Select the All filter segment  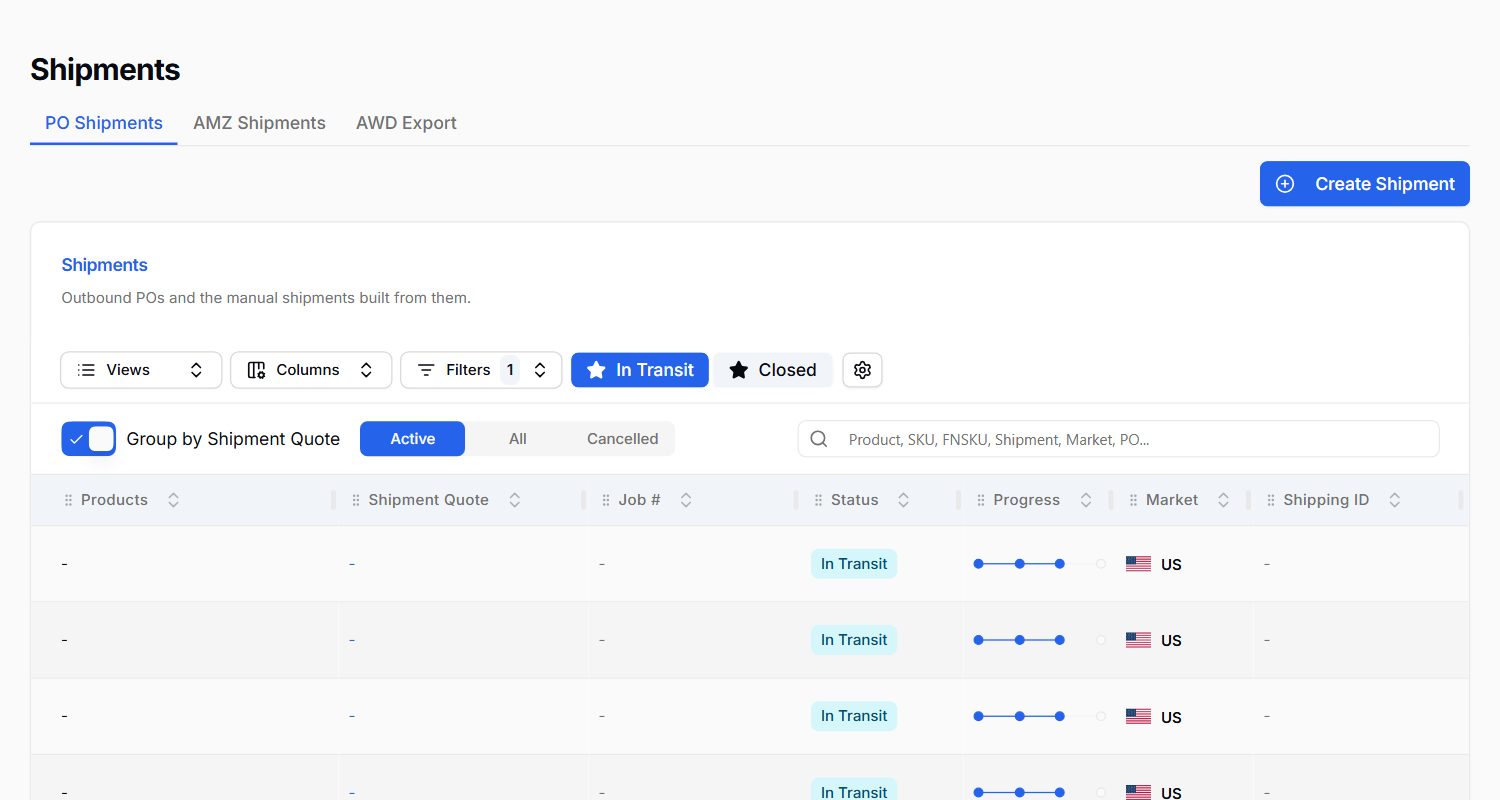[x=517, y=439]
